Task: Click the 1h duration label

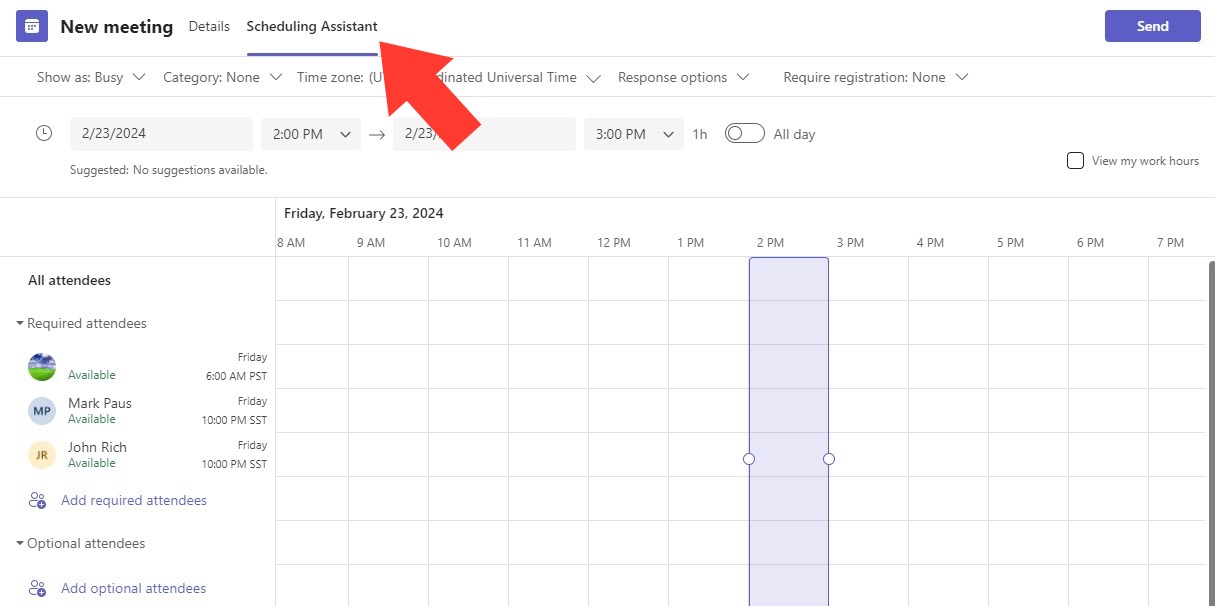Action: (x=700, y=134)
